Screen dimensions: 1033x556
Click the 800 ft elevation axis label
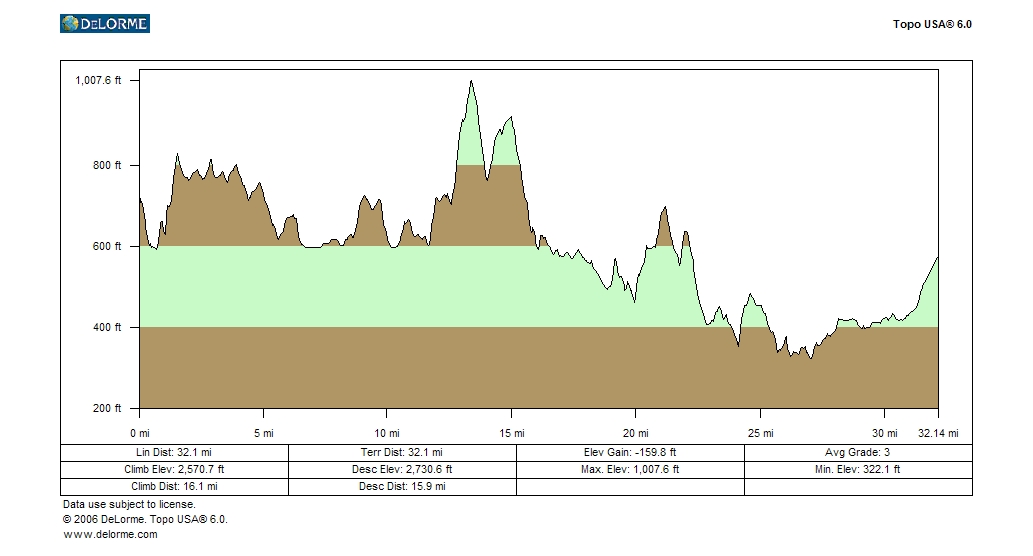tap(109, 165)
